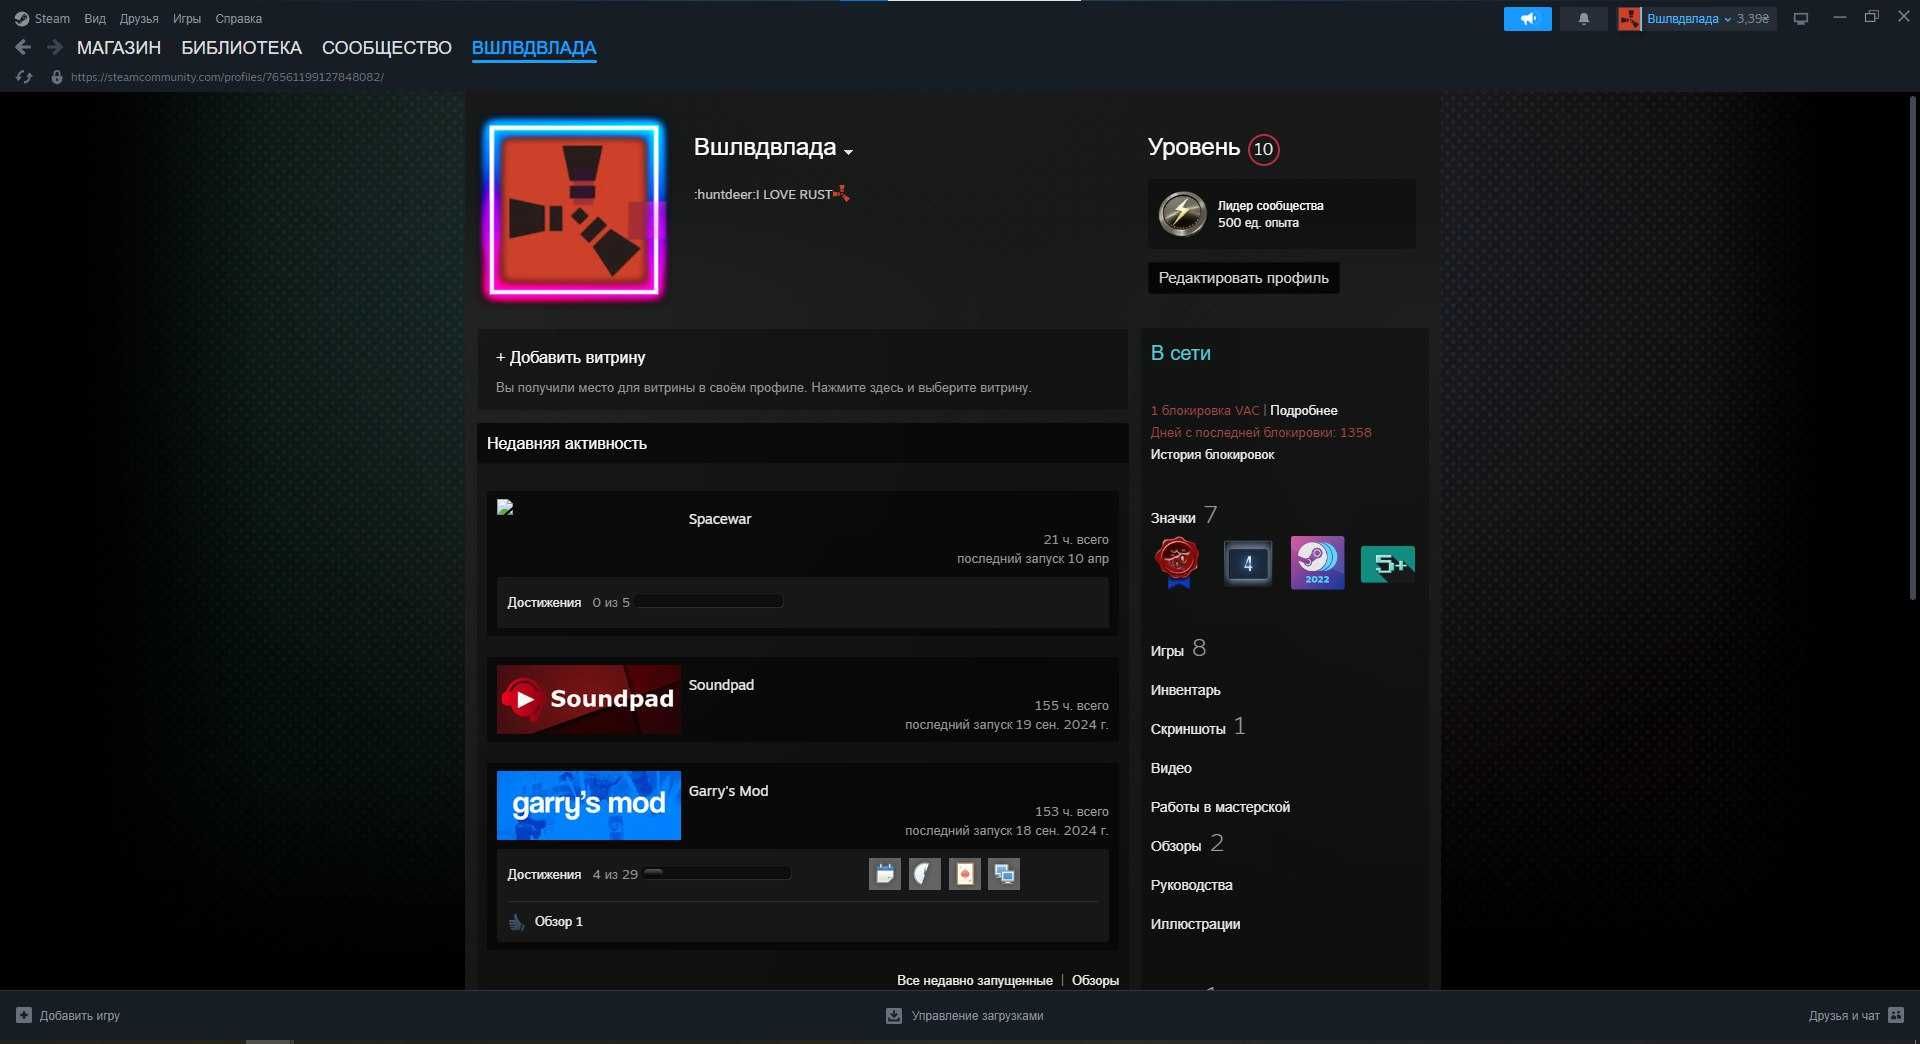Open the notifications bell
The width and height of the screenshot is (1920, 1044).
tap(1584, 19)
